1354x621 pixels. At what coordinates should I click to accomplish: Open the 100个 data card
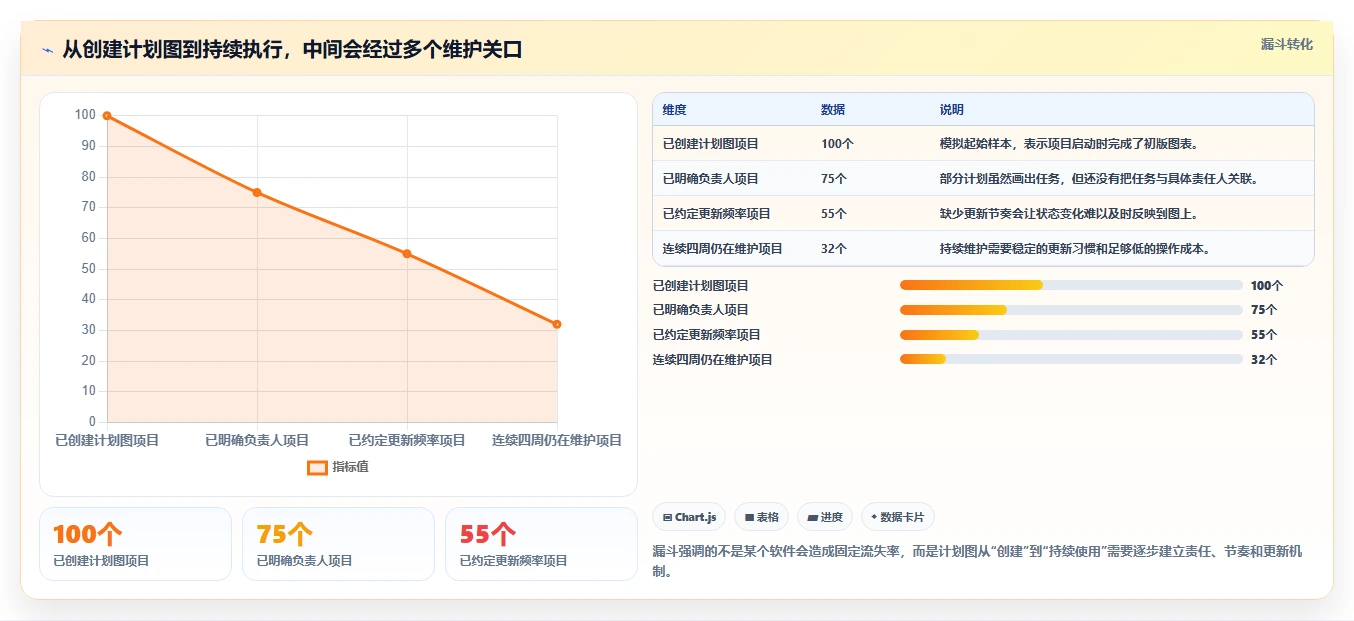click(135, 544)
